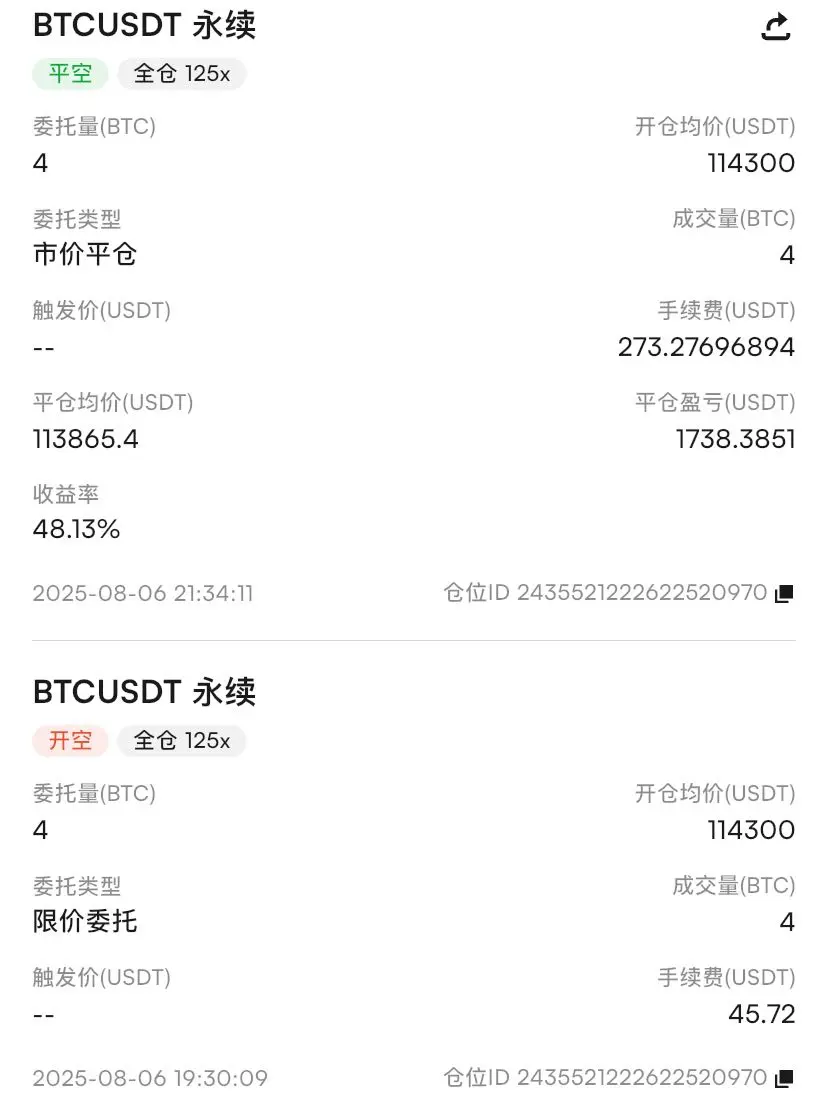Tap the first 全仓 125x leverage badge
The width and height of the screenshot is (828, 1115).
(x=181, y=73)
